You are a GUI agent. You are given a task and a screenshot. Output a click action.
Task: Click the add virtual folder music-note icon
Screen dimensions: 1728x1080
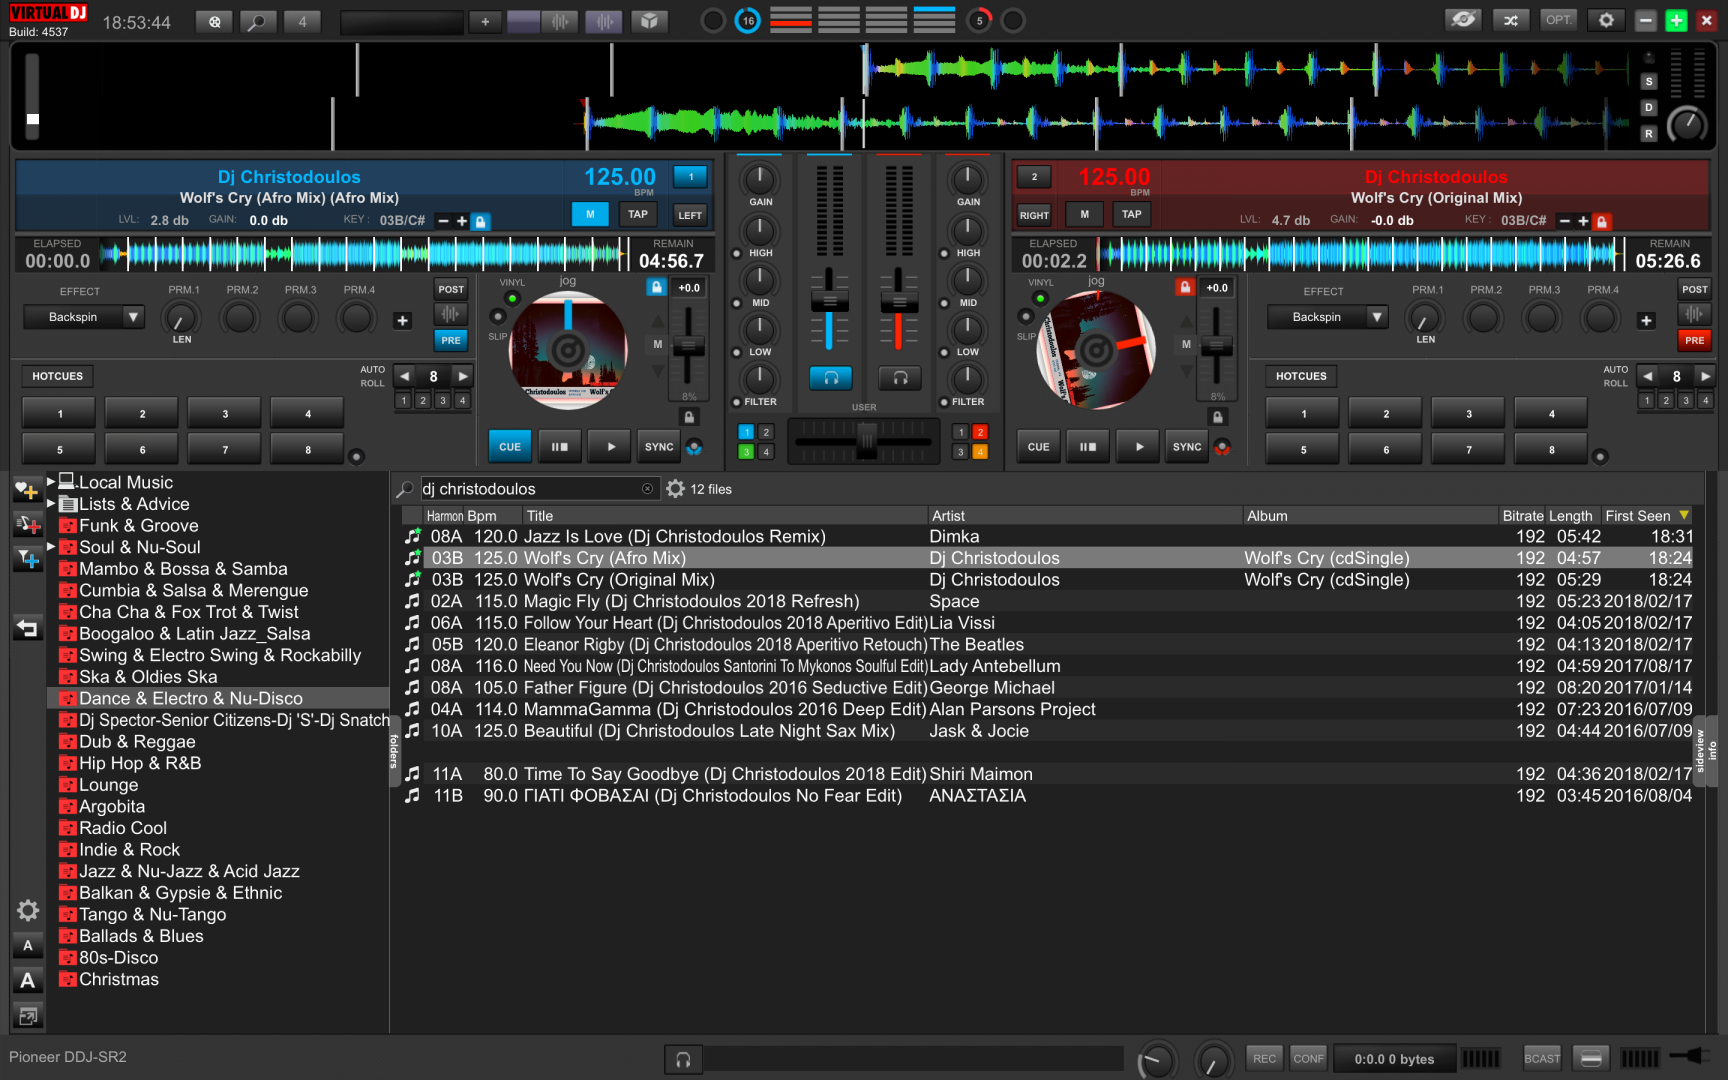coord(27,525)
